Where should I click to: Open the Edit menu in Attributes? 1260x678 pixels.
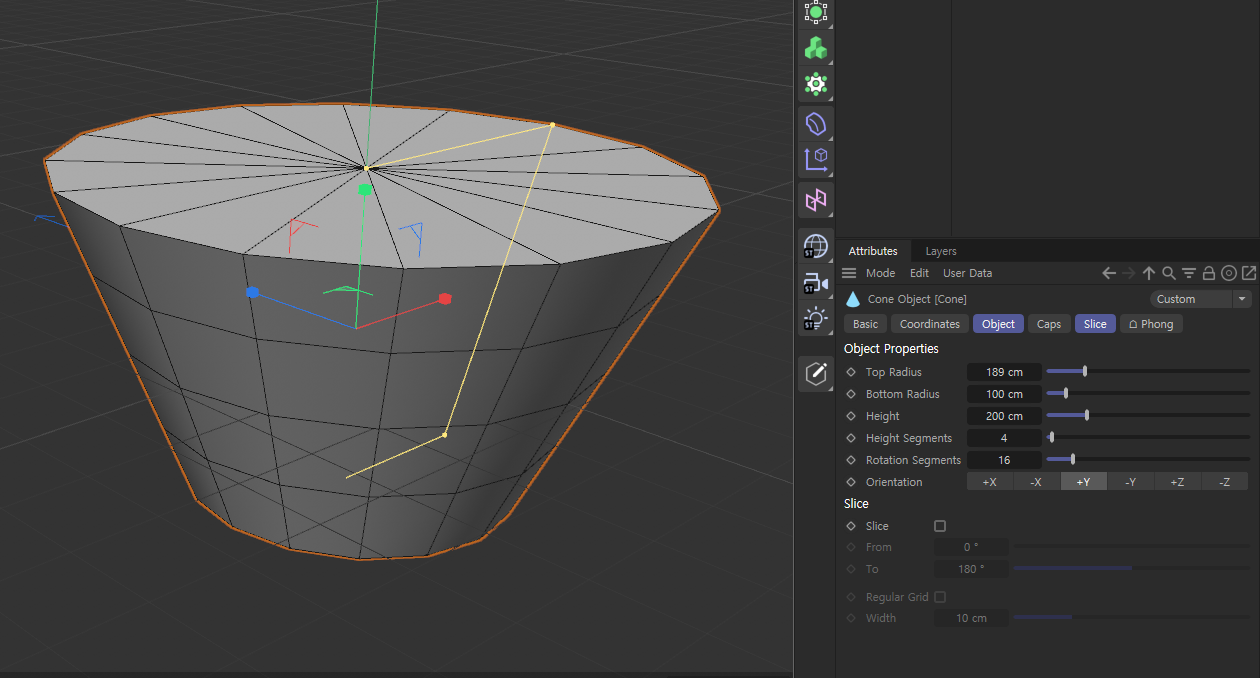pos(920,273)
